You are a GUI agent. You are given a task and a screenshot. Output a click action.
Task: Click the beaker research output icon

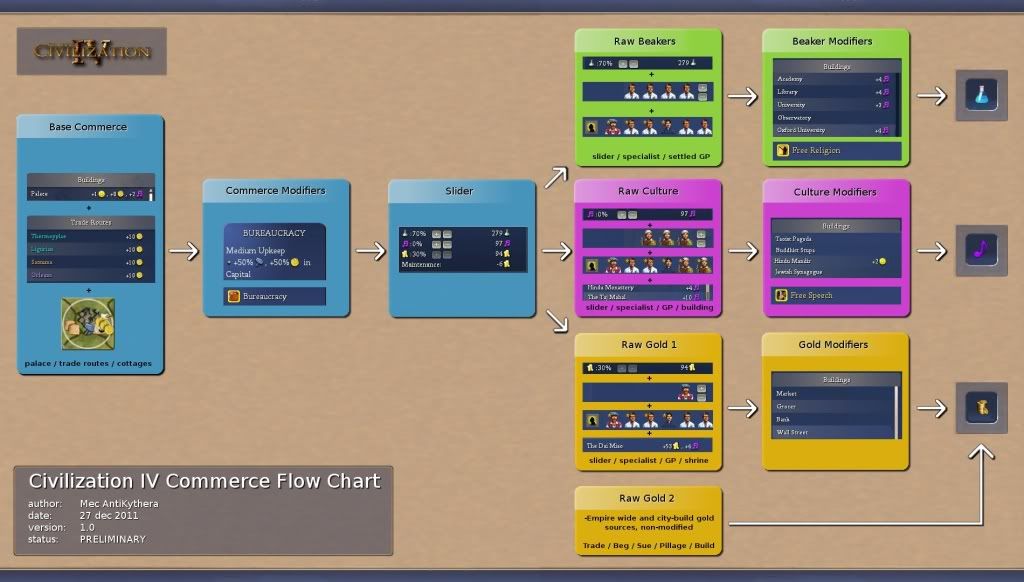point(981,95)
